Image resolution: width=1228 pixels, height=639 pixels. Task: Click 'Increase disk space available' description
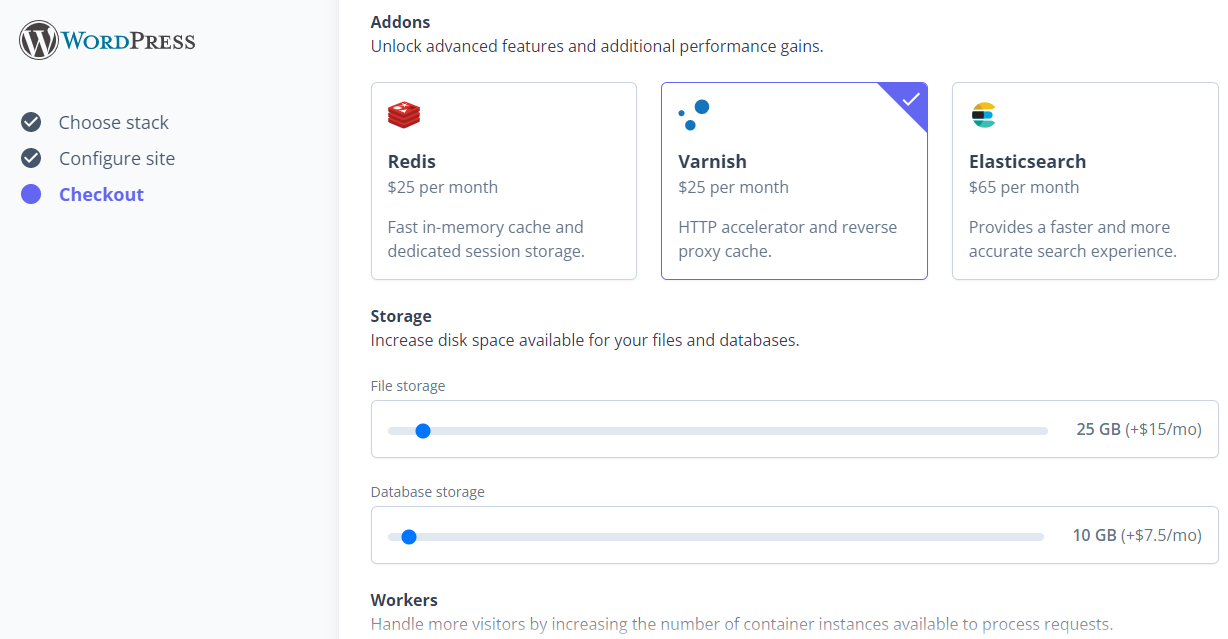coord(585,340)
